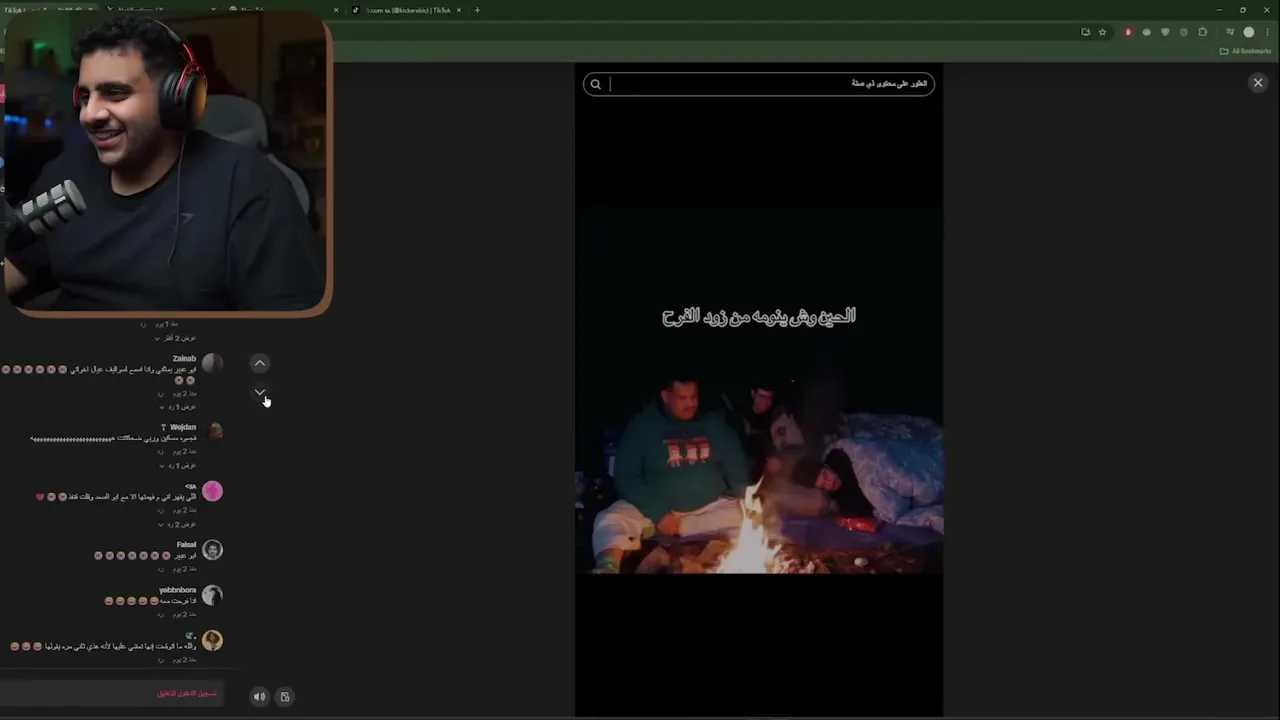Open the Chrome three-dot menu
The image size is (1280, 720).
[x=1267, y=32]
